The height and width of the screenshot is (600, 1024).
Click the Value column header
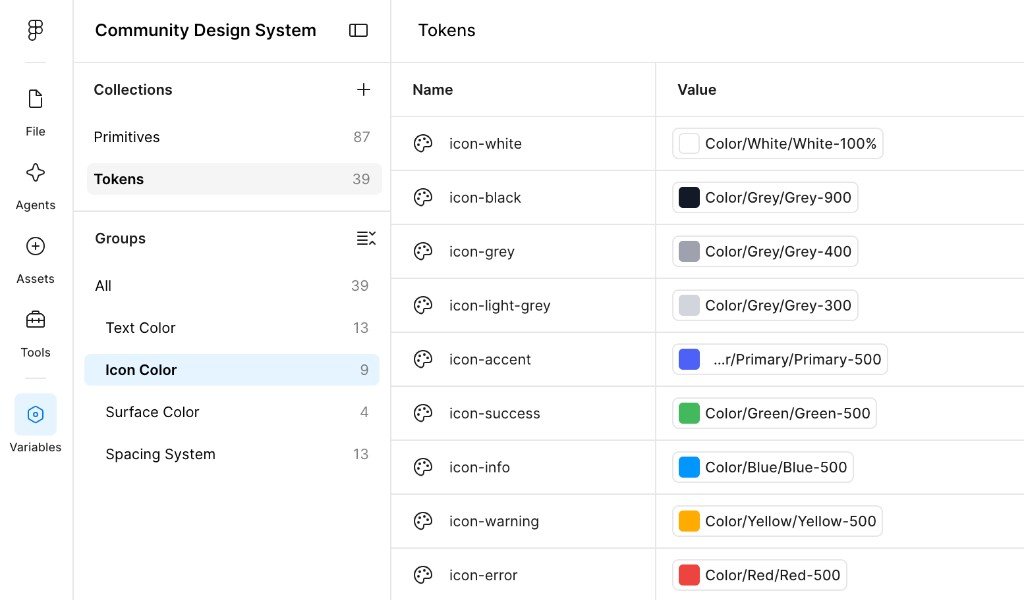pos(697,89)
